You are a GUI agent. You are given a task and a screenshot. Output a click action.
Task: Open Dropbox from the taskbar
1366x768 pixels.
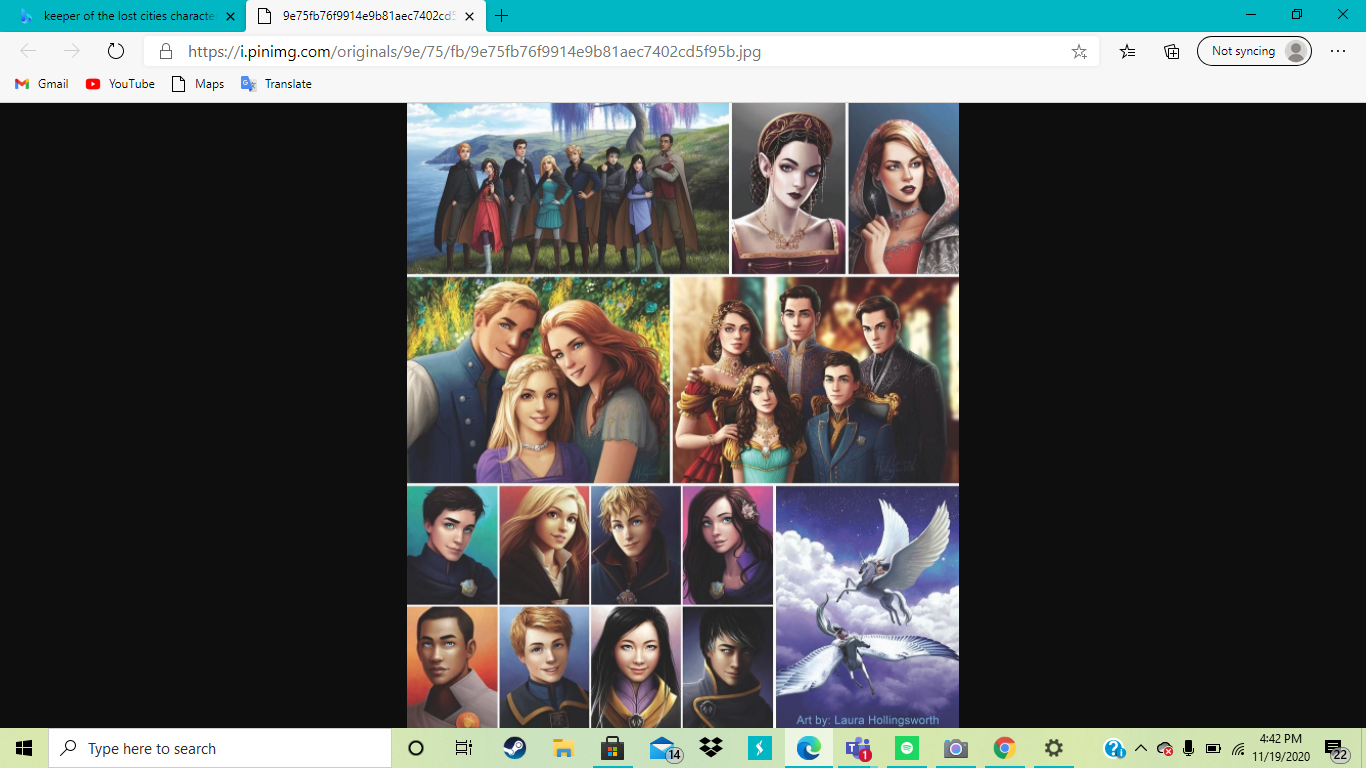[x=711, y=748]
